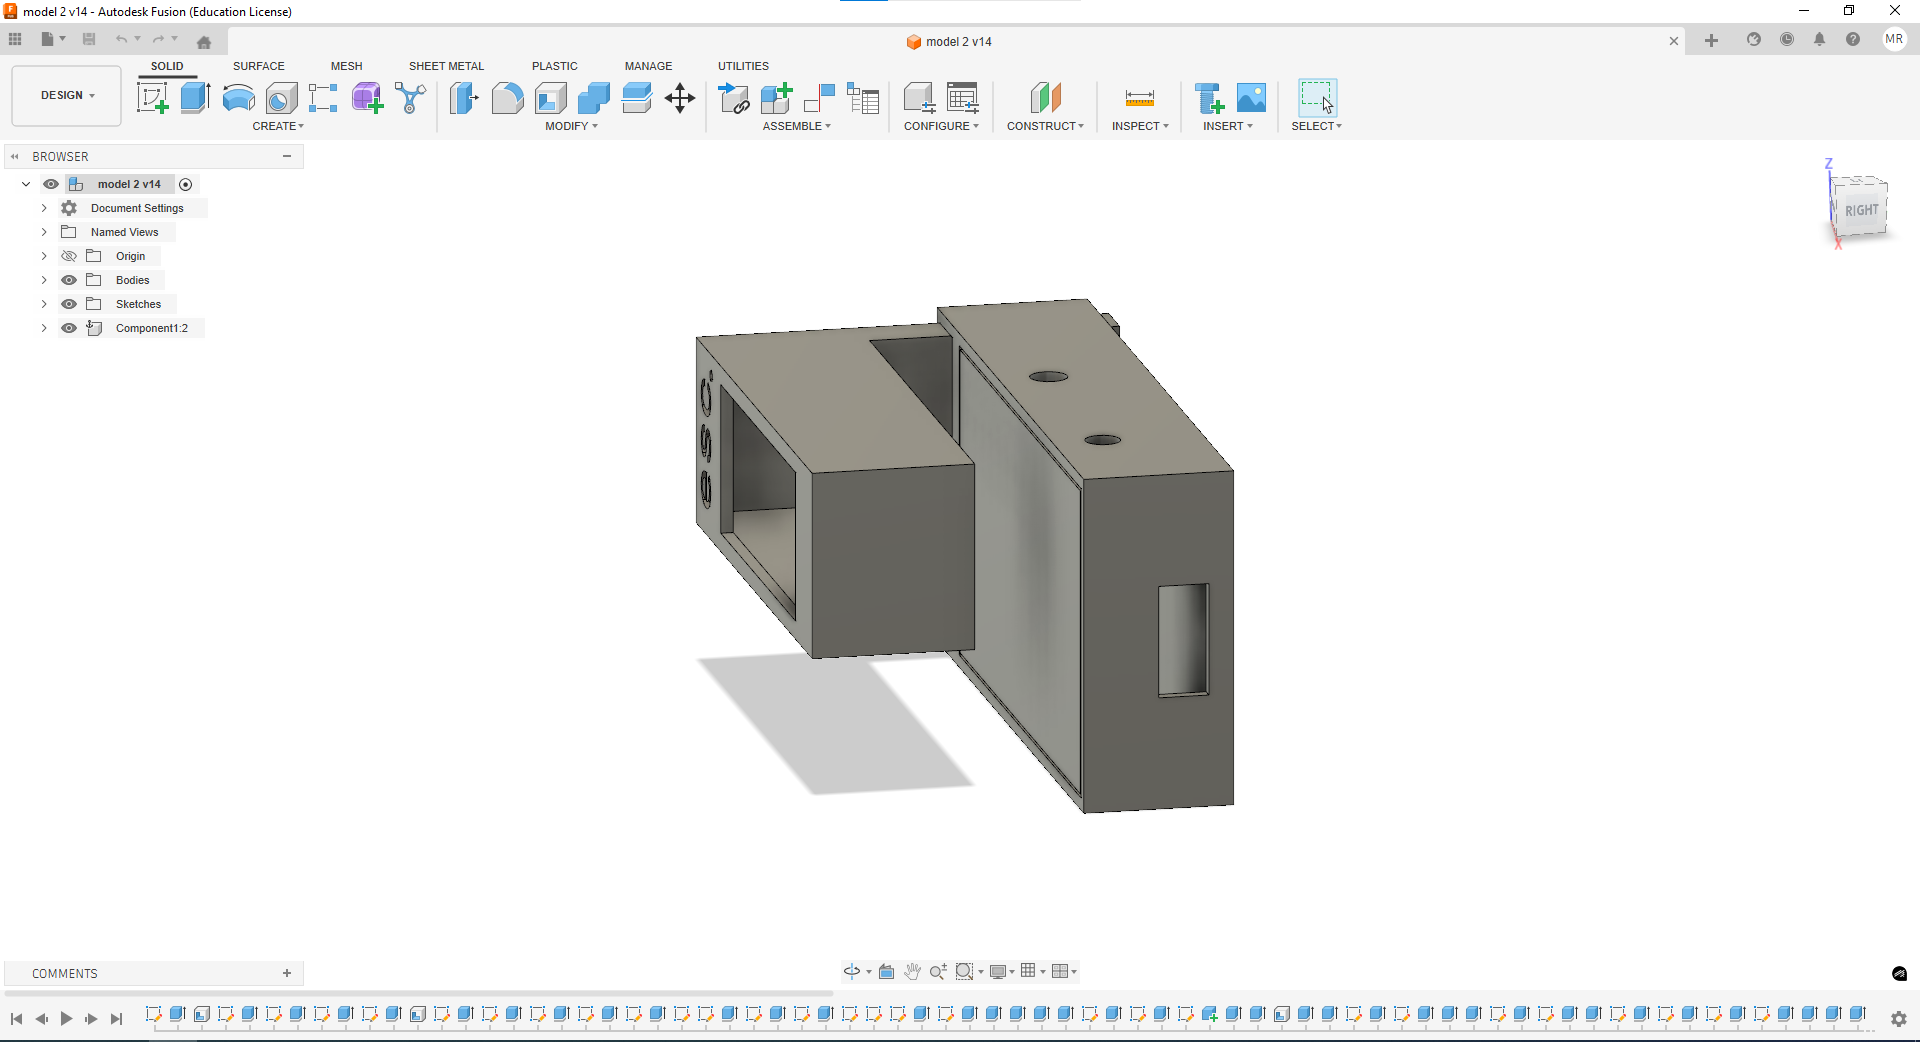Viewport: 1920px width, 1042px height.
Task: Toggle visibility of Component1:2
Action: point(69,328)
